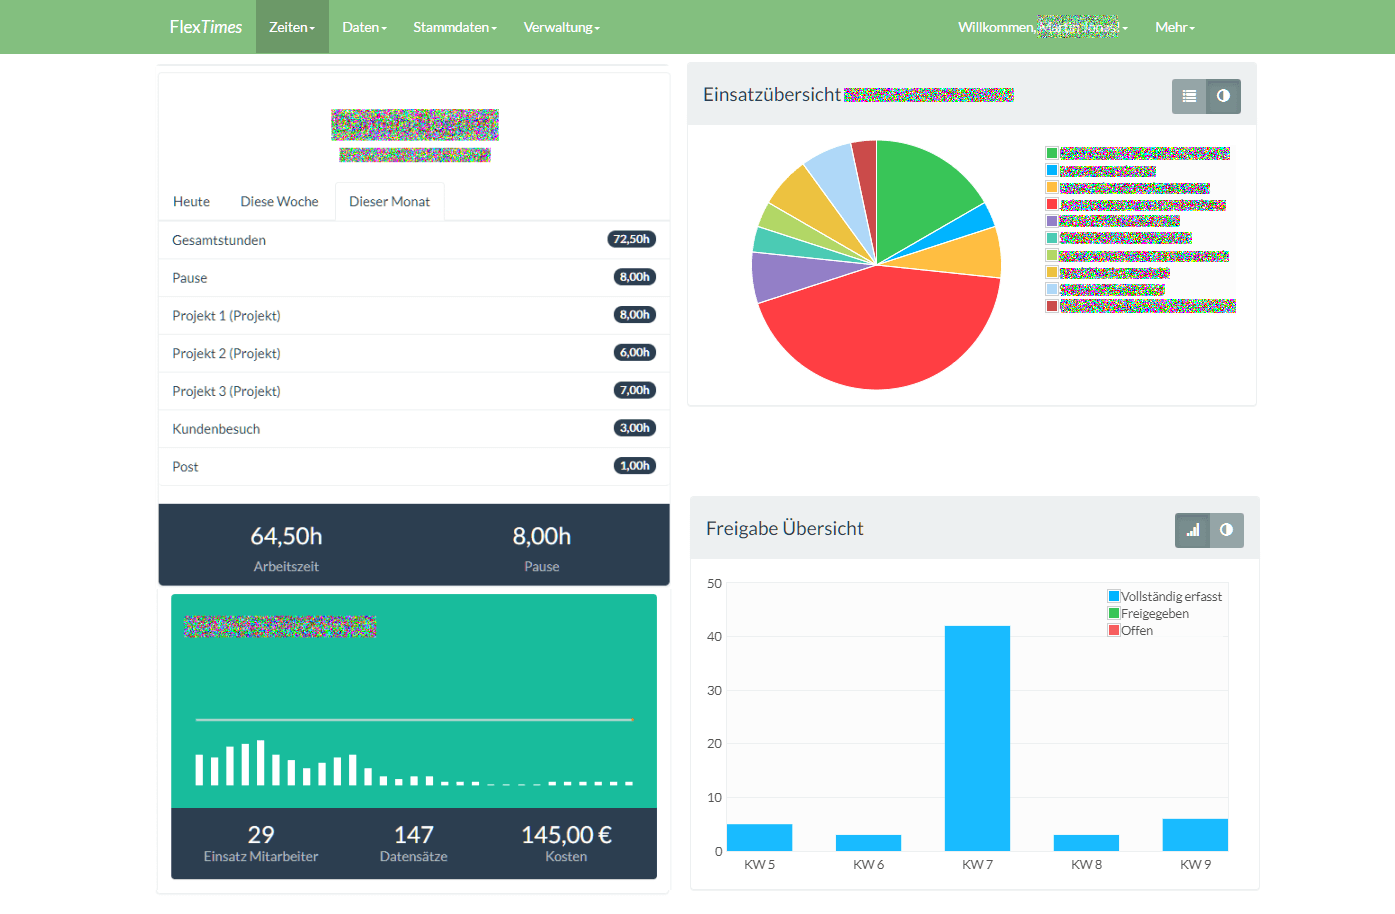Select the Diese Woche tab
The image size is (1395, 914).
point(279,202)
